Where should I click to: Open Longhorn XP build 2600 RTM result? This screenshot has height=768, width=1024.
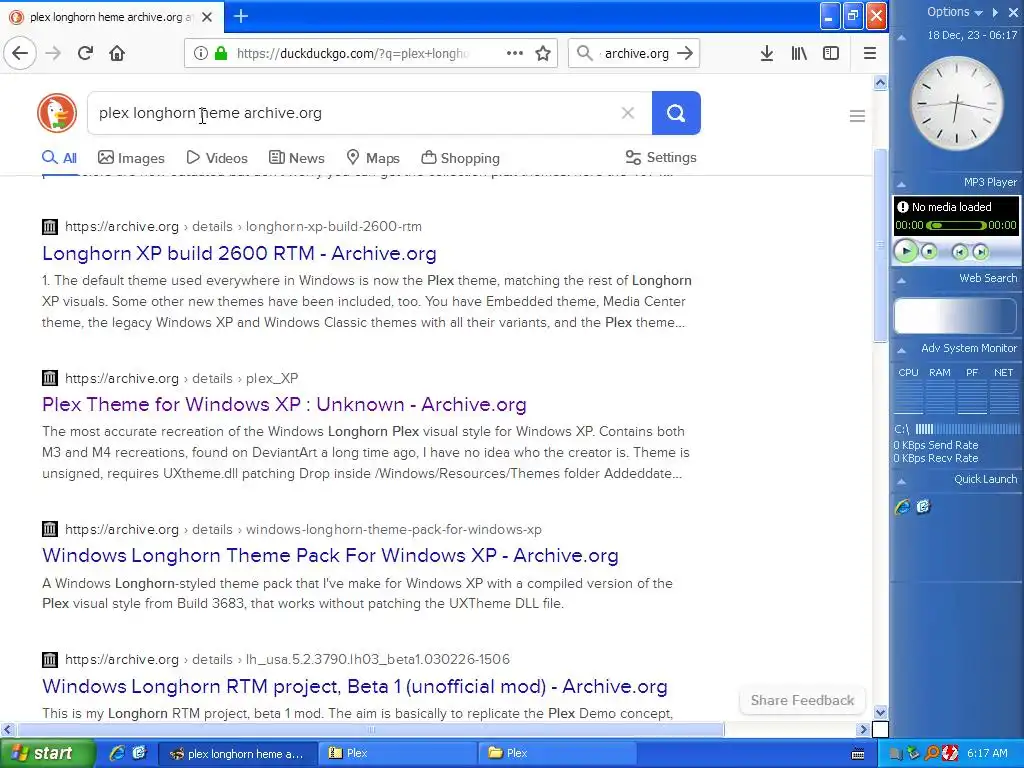(x=239, y=253)
